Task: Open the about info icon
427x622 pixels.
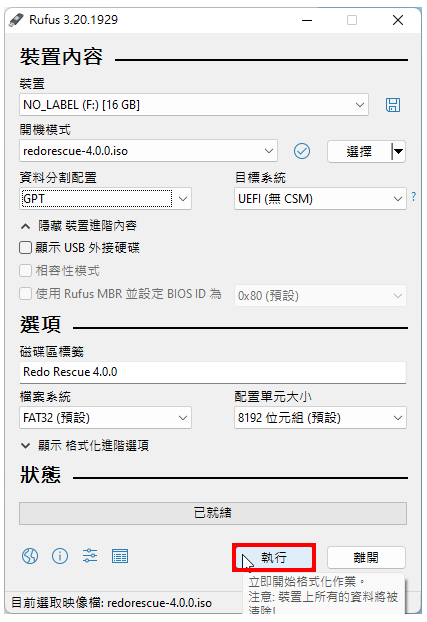Action: [x=60, y=556]
